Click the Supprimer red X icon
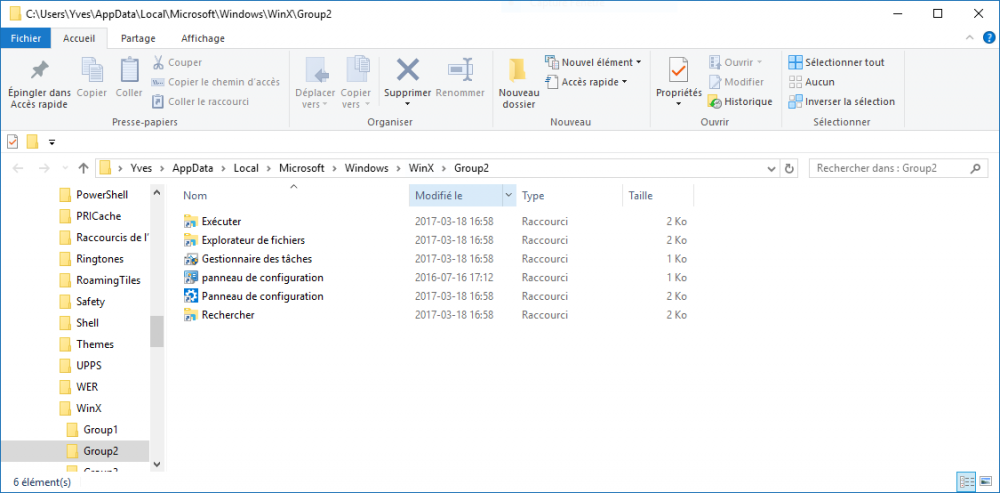 click(x=408, y=70)
